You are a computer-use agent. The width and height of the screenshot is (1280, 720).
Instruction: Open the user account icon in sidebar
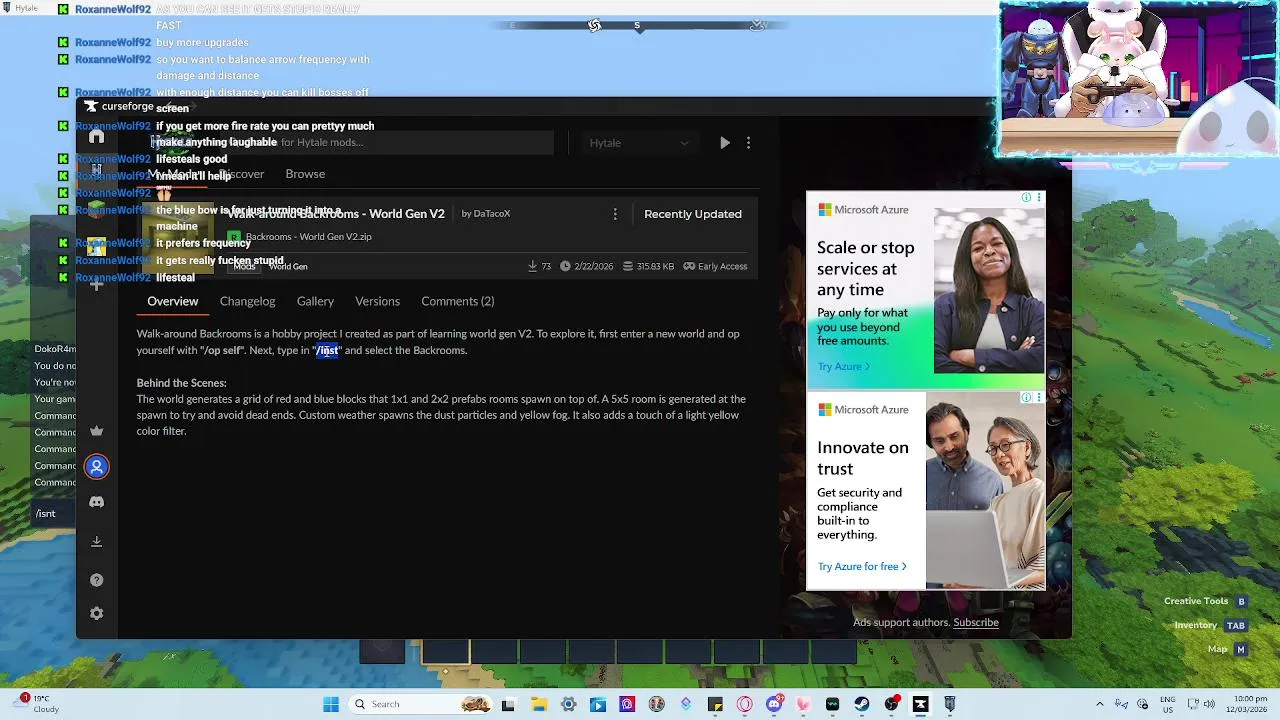pos(97,466)
